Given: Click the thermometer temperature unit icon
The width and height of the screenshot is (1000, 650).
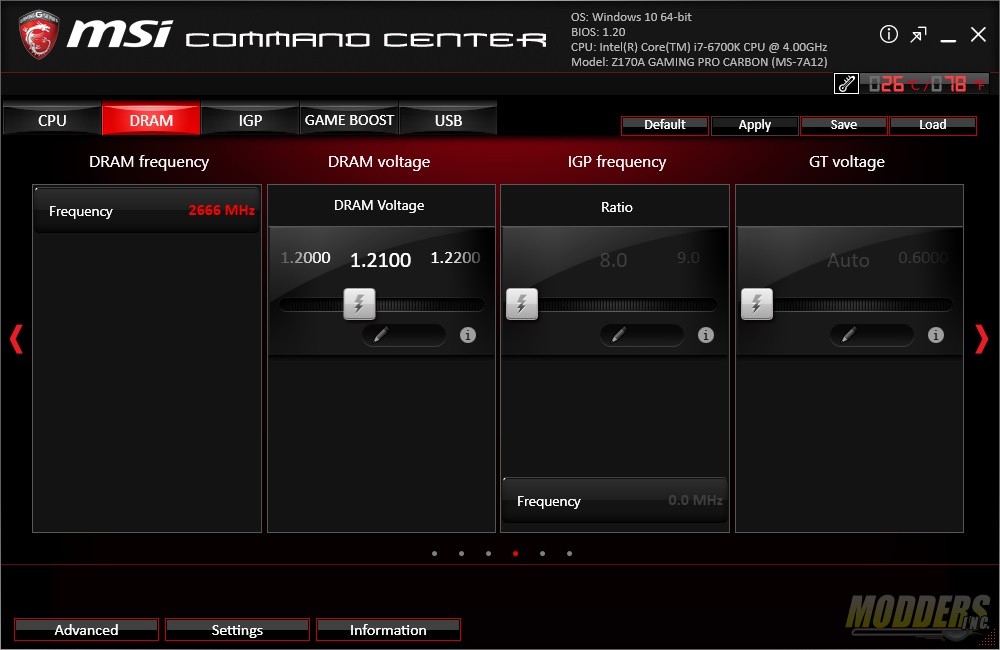Looking at the screenshot, I should (846, 84).
